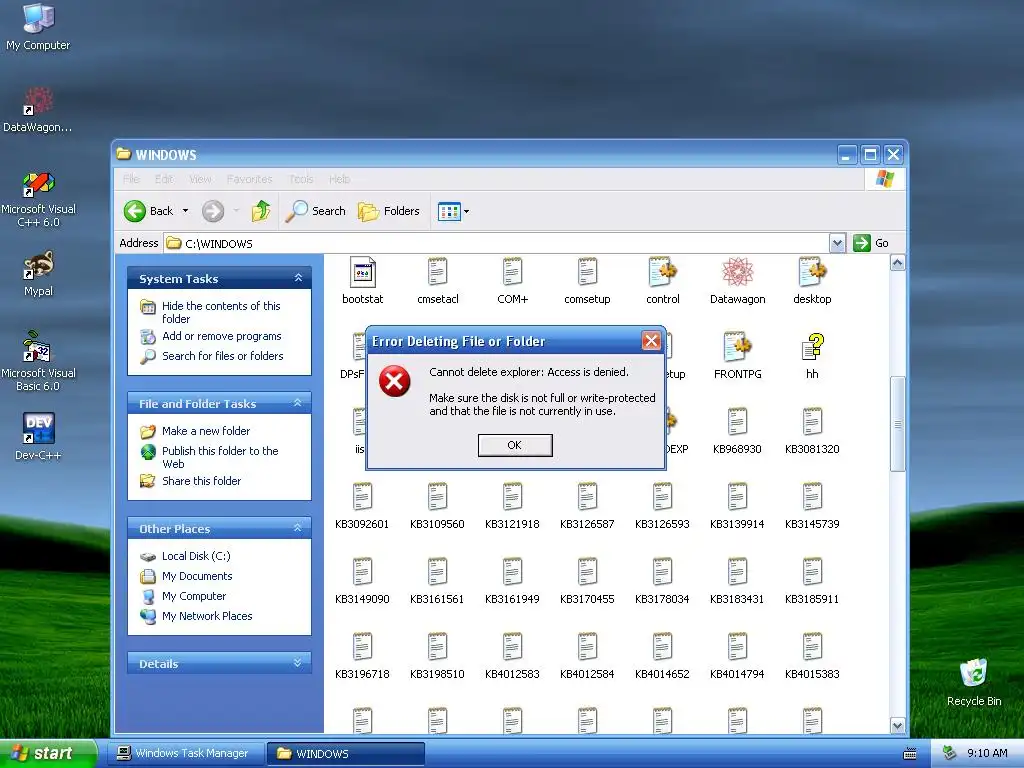
Task: Click Add or remove programs link
Action: [221, 336]
